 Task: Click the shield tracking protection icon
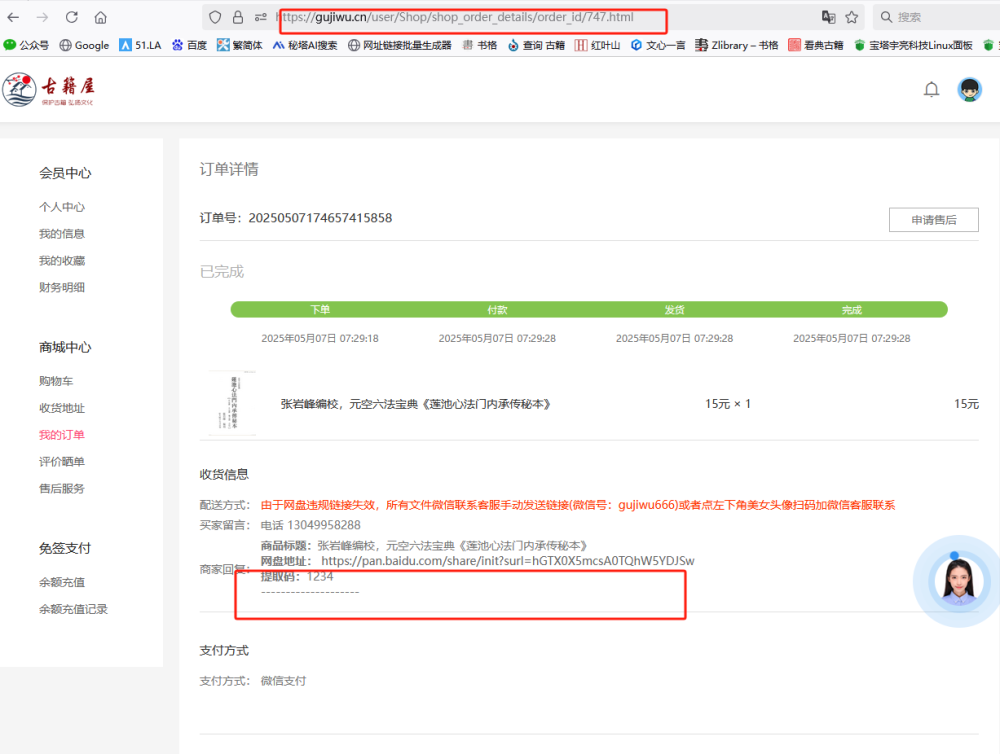(x=215, y=17)
